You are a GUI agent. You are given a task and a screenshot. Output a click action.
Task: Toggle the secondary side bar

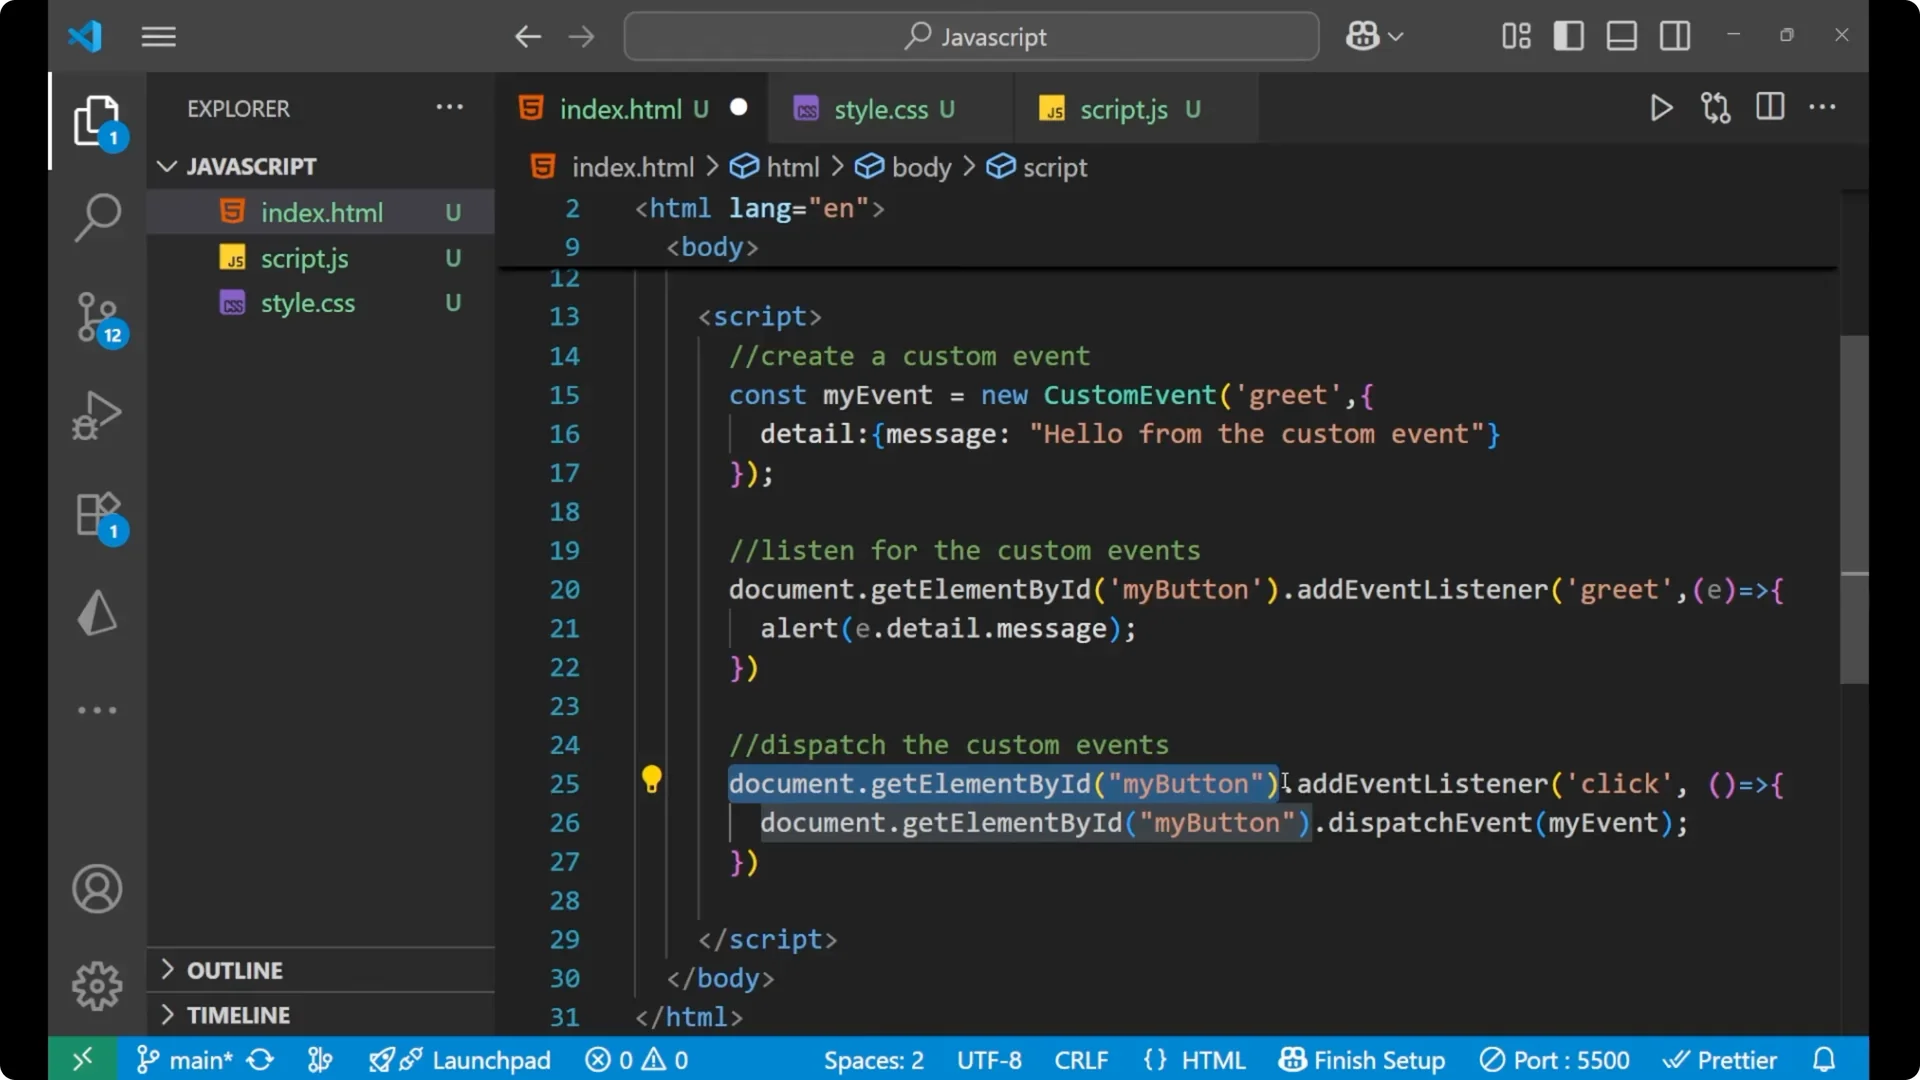click(x=1674, y=35)
